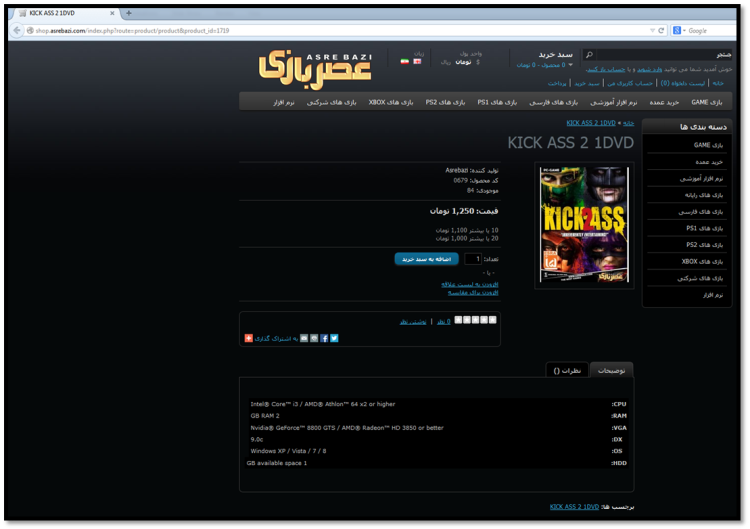Select the Iranian flag language icon
The image size is (750, 529).
(405, 62)
